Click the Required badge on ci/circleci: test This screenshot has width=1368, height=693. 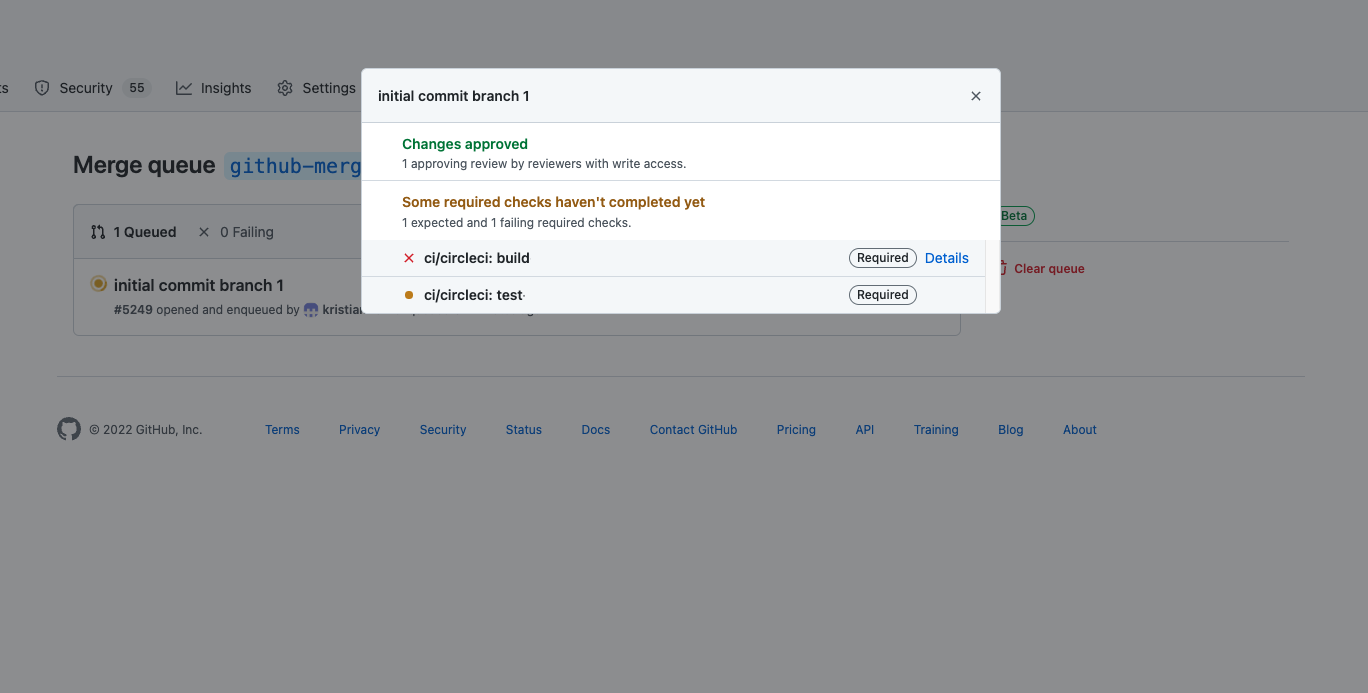coord(882,294)
